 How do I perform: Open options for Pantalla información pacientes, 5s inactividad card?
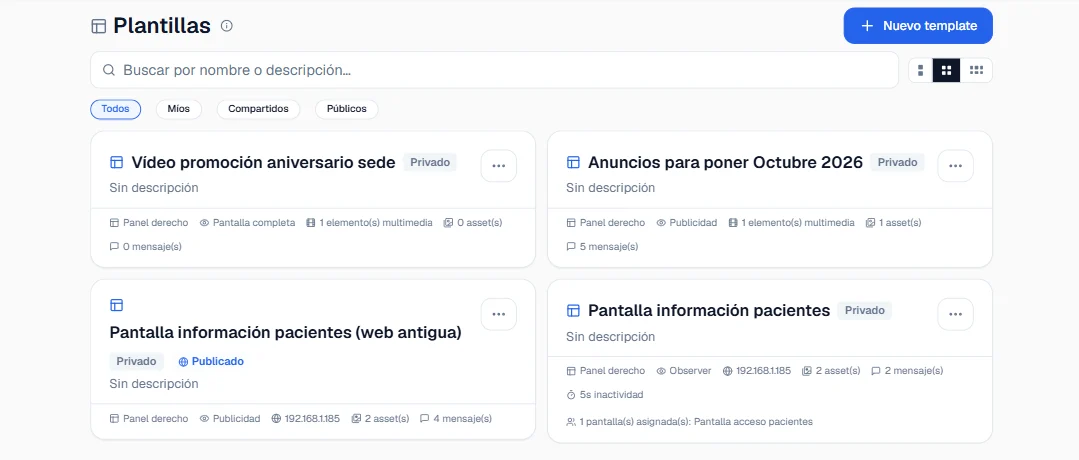coord(955,315)
